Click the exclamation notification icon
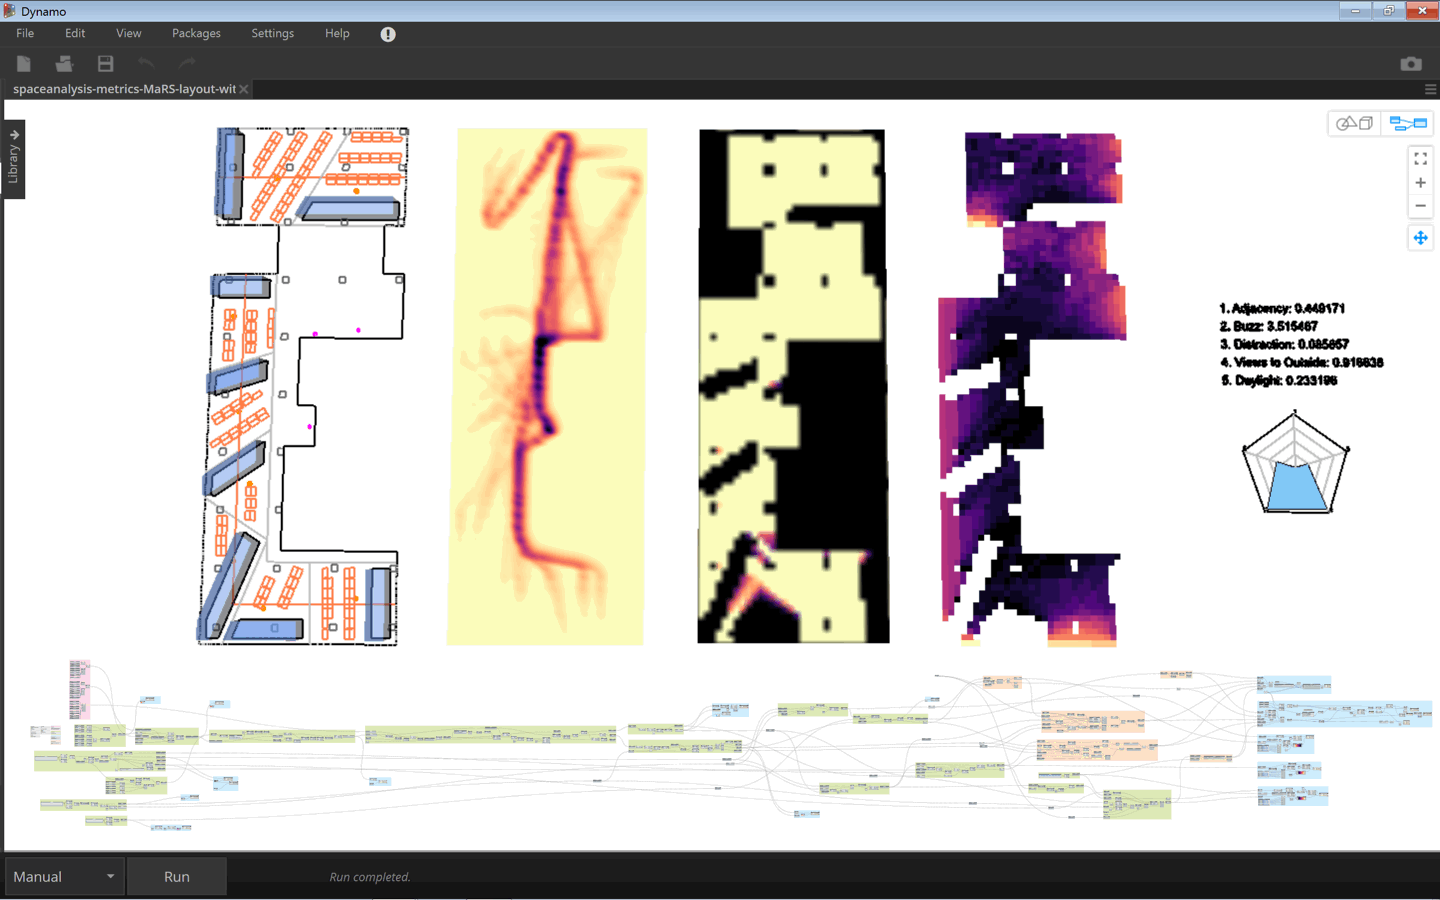The image size is (1440, 900). (388, 34)
